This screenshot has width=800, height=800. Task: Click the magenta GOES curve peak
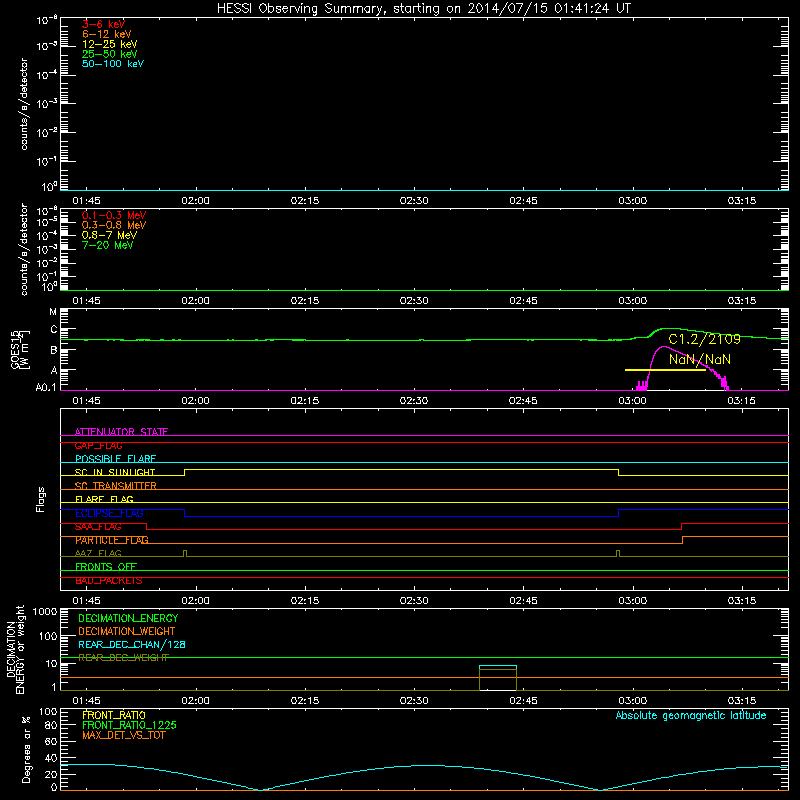(663, 347)
